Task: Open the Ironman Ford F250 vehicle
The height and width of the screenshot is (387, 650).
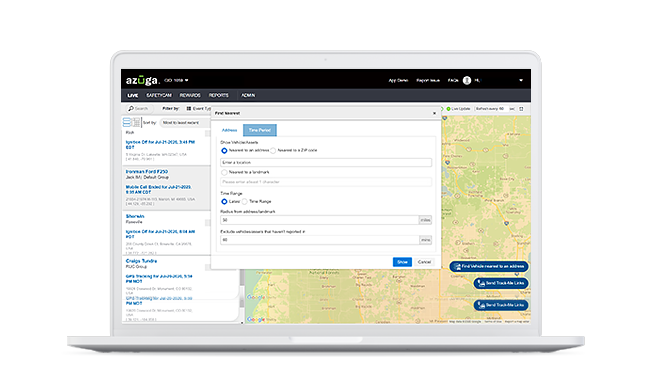Action: pos(147,172)
